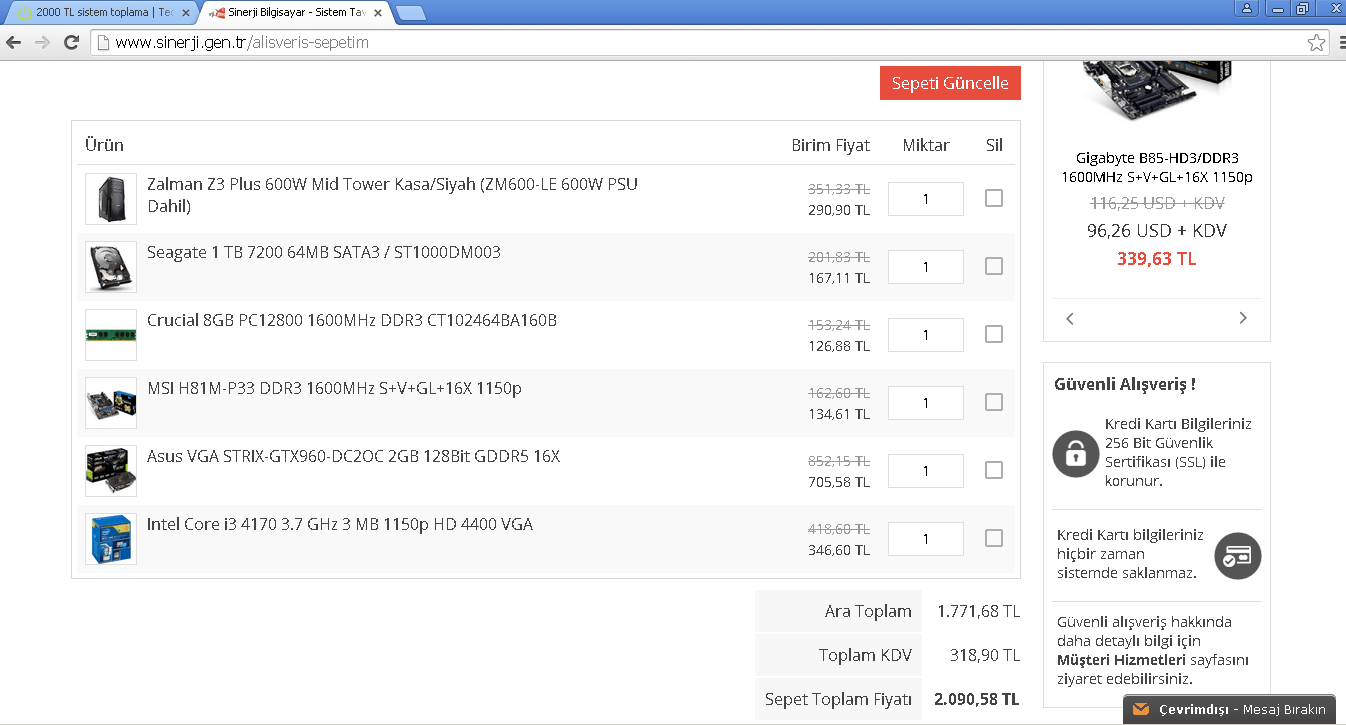Mark MSI H81M-P33 for removal
The height and width of the screenshot is (725, 1346).
(x=993, y=402)
